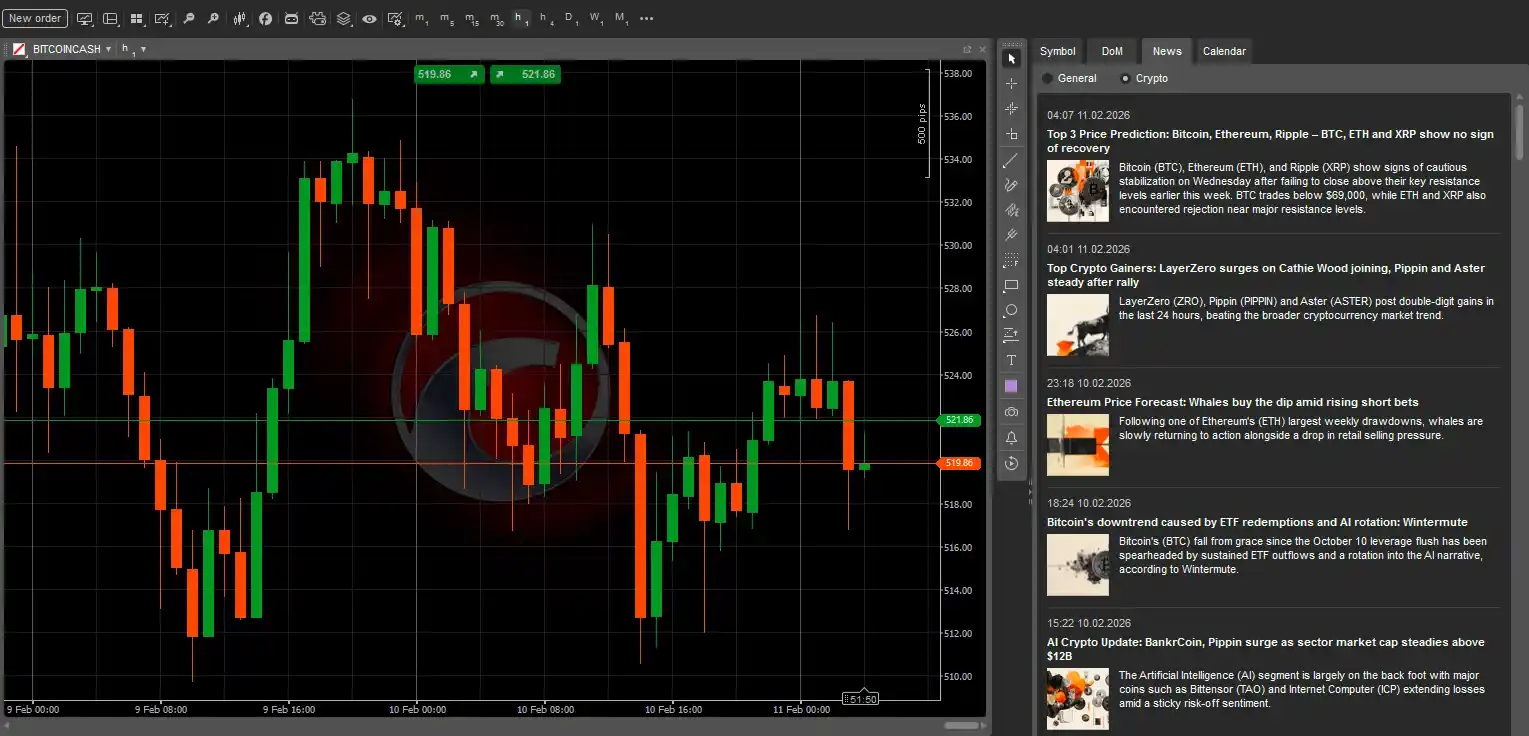Select the Text annotation tool
The image size is (1529, 736).
[x=1011, y=360]
